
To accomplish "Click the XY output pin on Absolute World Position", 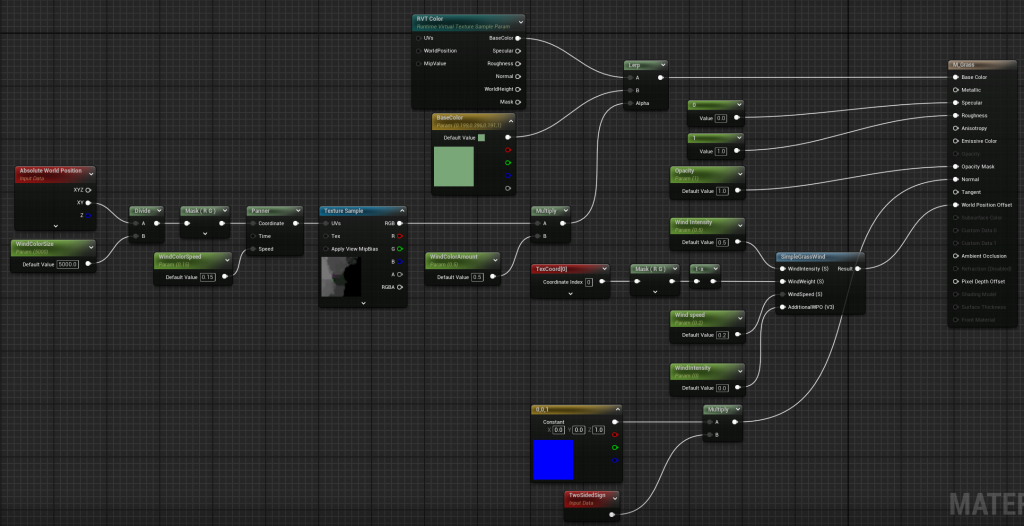I will 88,202.
